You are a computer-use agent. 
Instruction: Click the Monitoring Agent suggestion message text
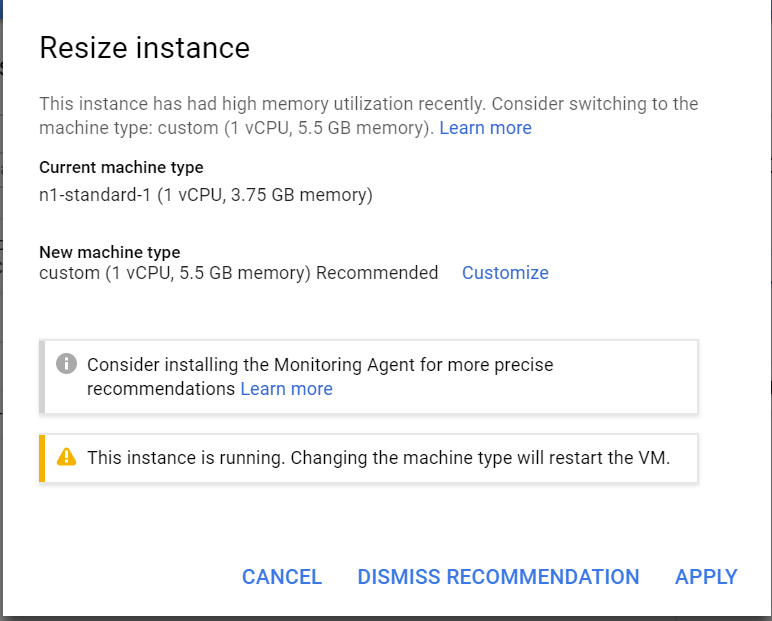(x=320, y=365)
